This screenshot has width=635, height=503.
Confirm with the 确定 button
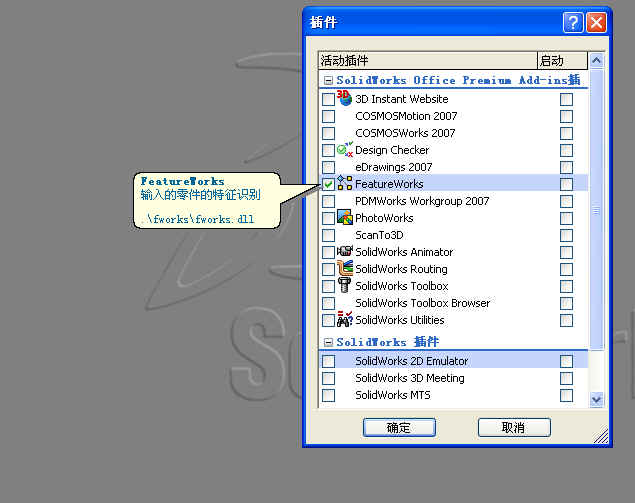[x=399, y=428]
